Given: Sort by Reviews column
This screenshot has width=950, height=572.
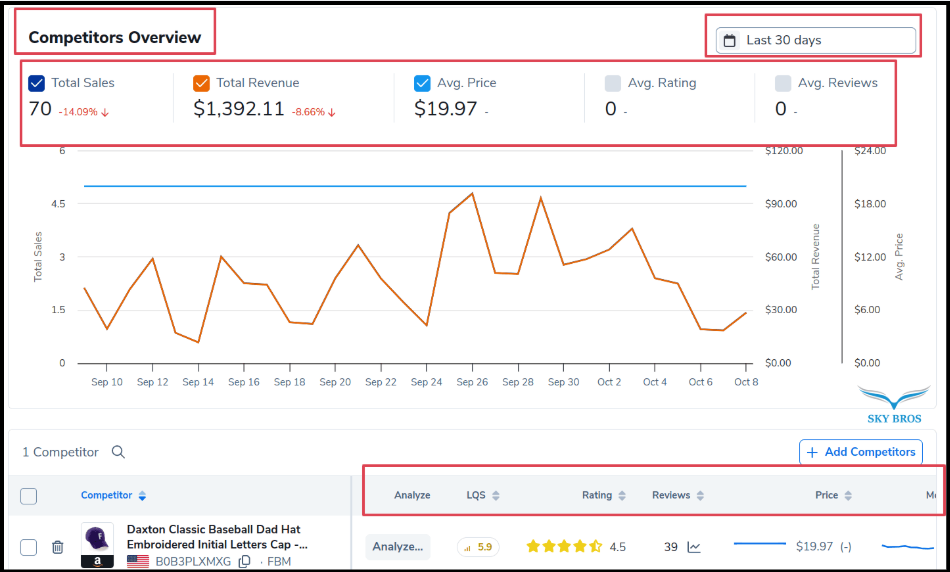Looking at the screenshot, I should [x=678, y=496].
